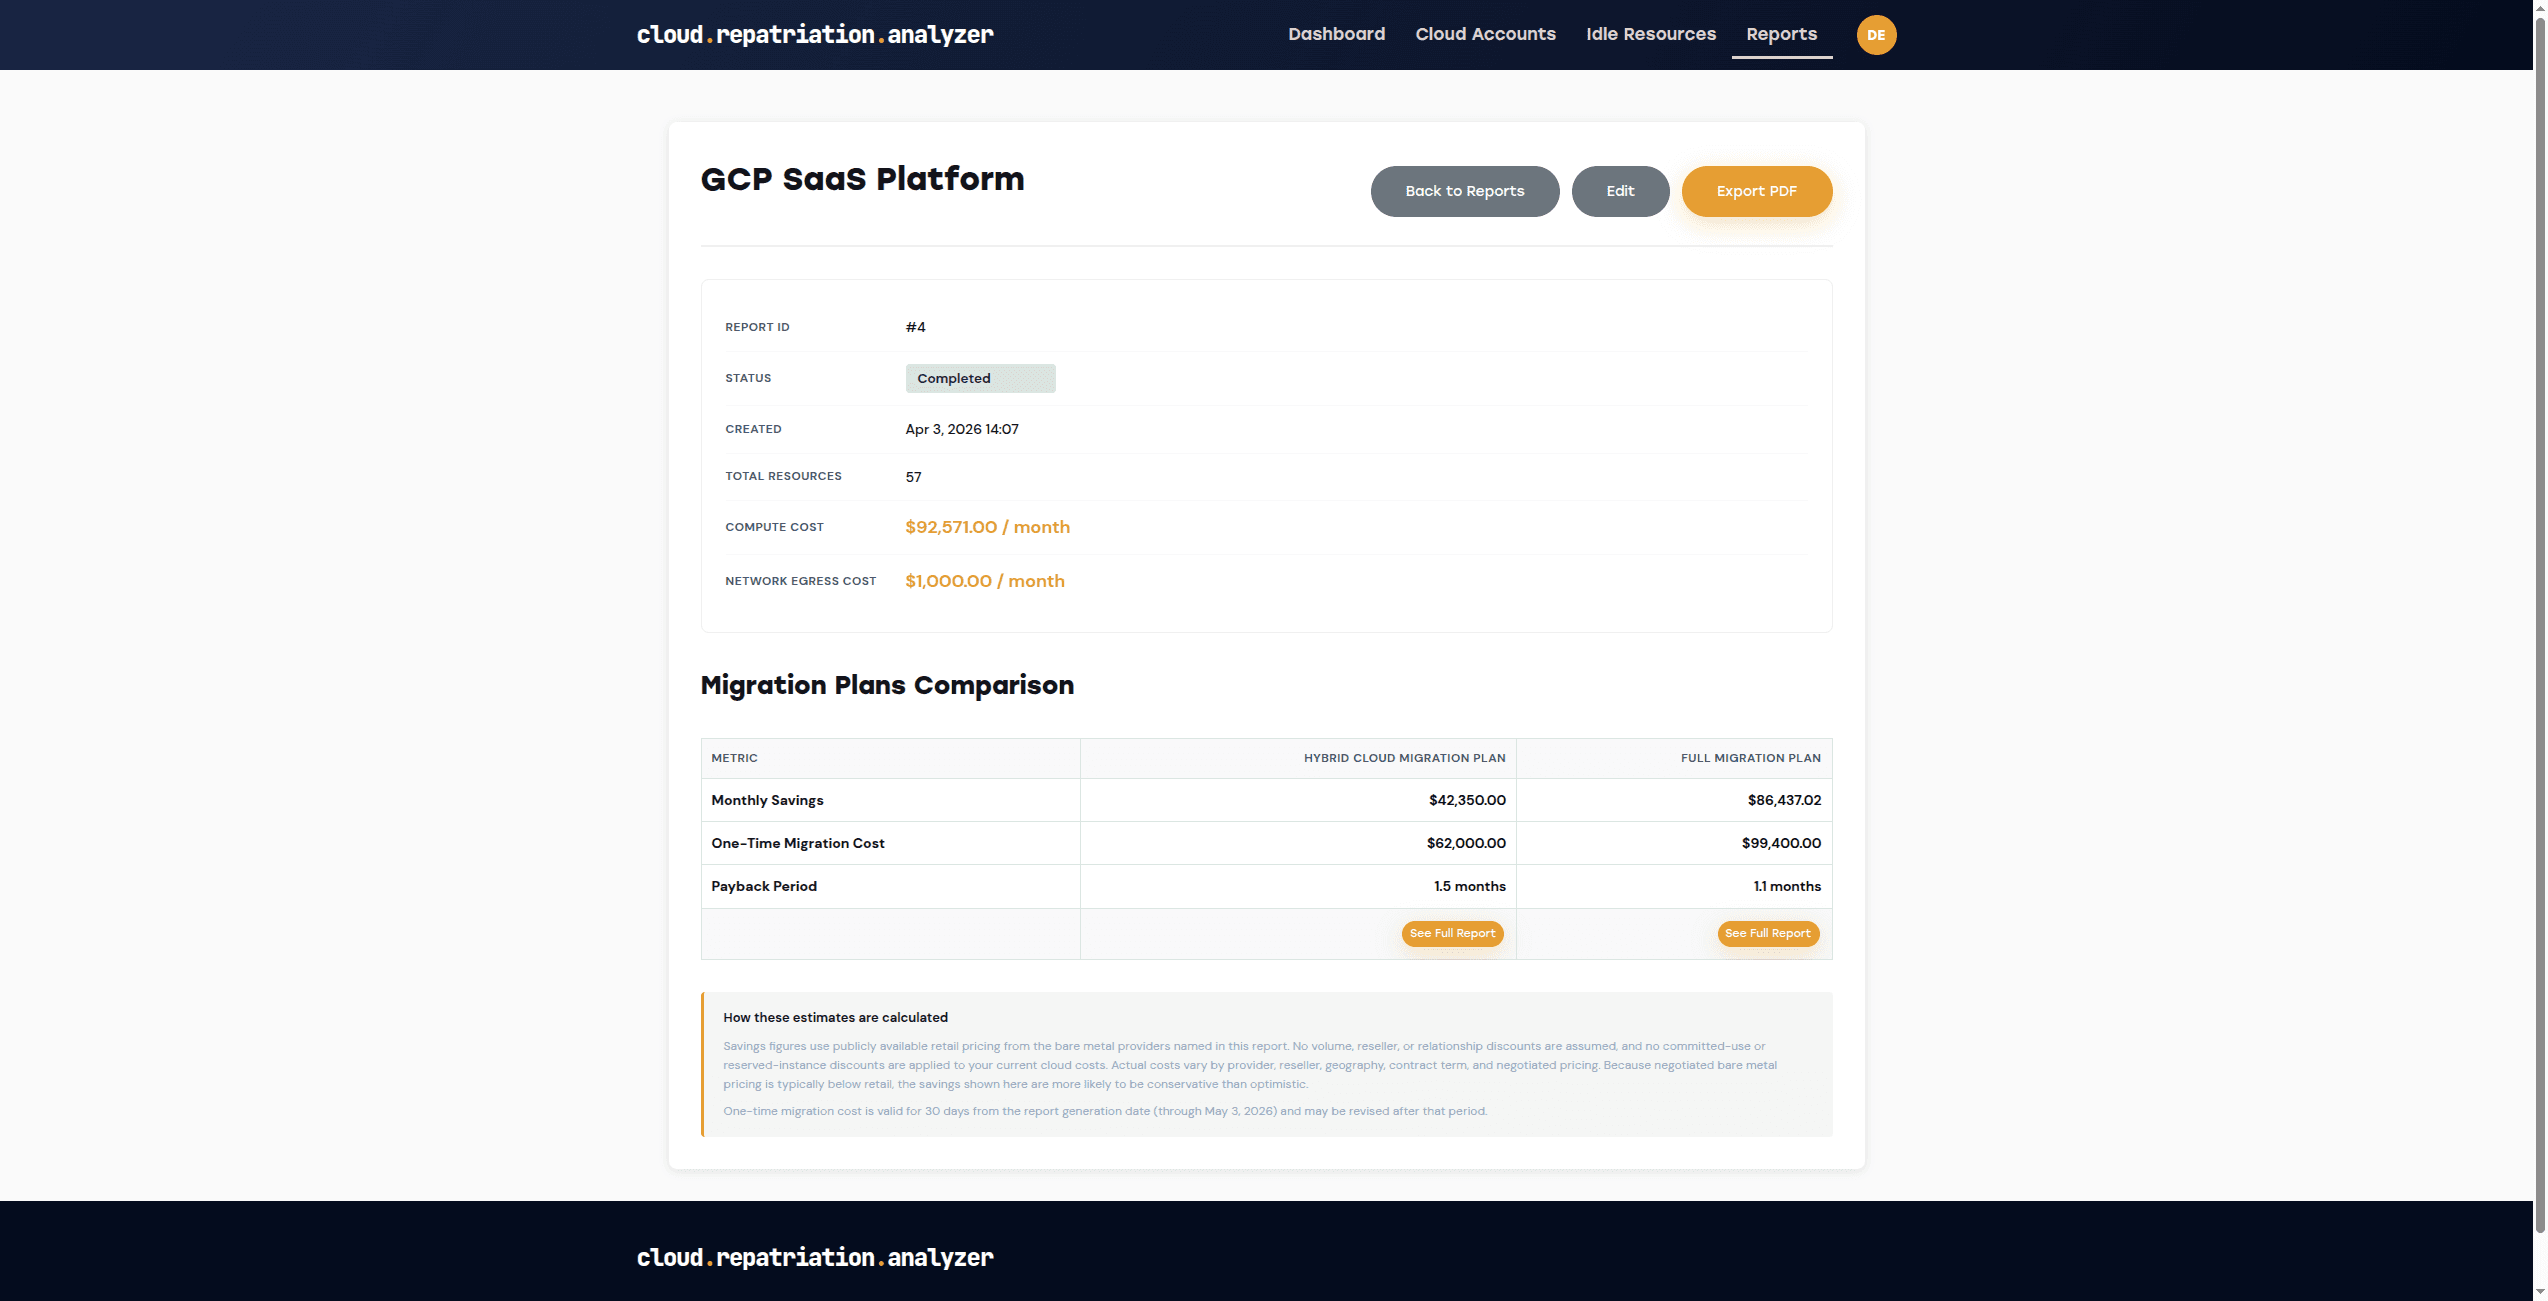Click the compute cost $92,571.00 / month
This screenshot has height=1301, width=2548.
(987, 527)
